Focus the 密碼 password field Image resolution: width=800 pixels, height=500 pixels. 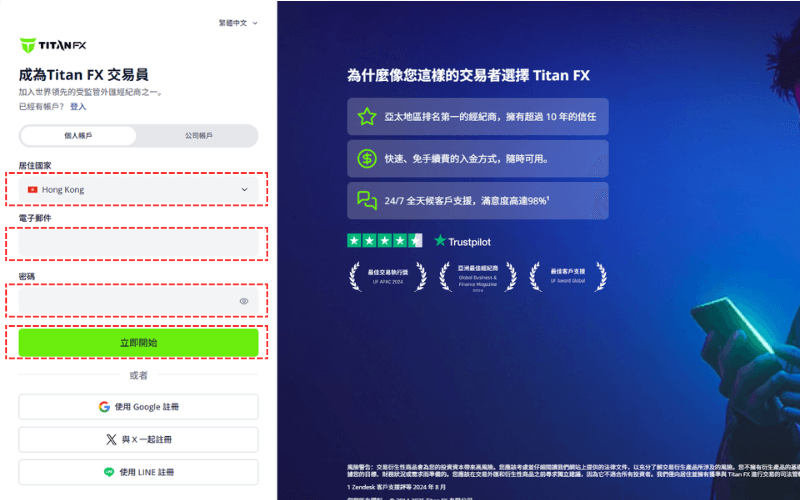click(x=138, y=301)
